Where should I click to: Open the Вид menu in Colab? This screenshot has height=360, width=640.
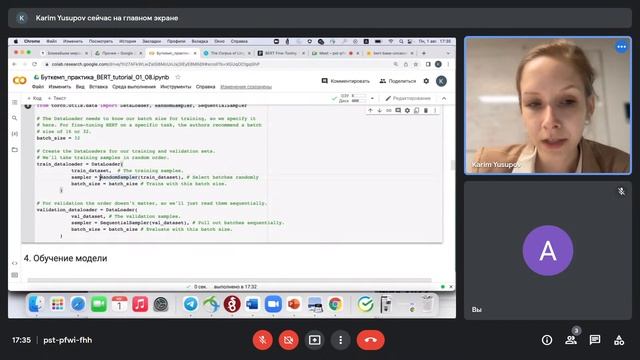pyautogui.click(x=80, y=87)
